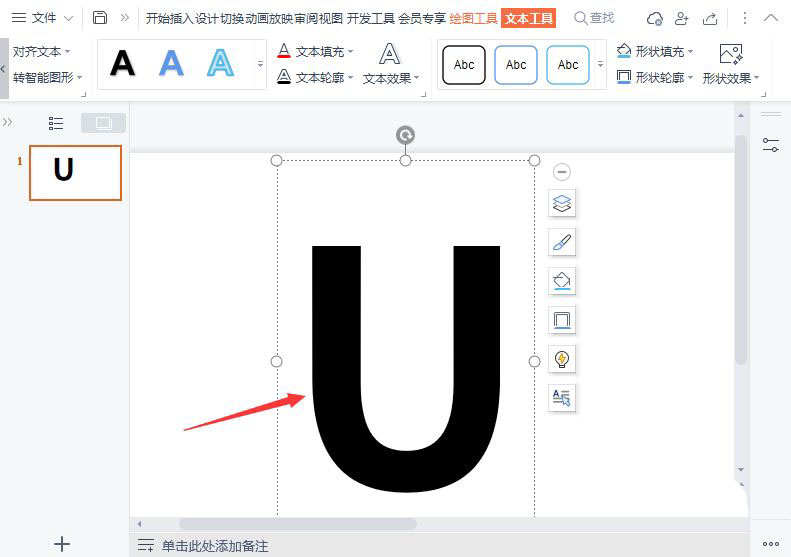
Task: Open the 文本填充 dropdown
Action: click(x=315, y=51)
